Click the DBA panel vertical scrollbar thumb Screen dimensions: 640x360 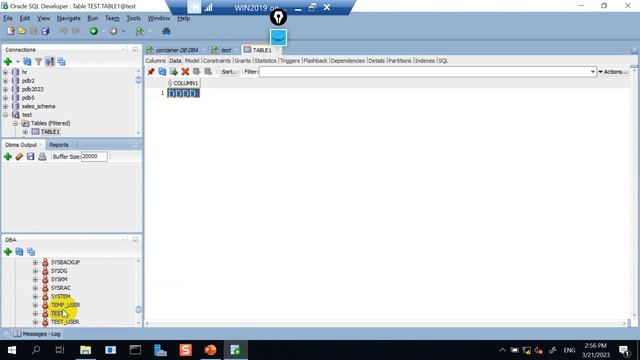pyautogui.click(x=138, y=309)
